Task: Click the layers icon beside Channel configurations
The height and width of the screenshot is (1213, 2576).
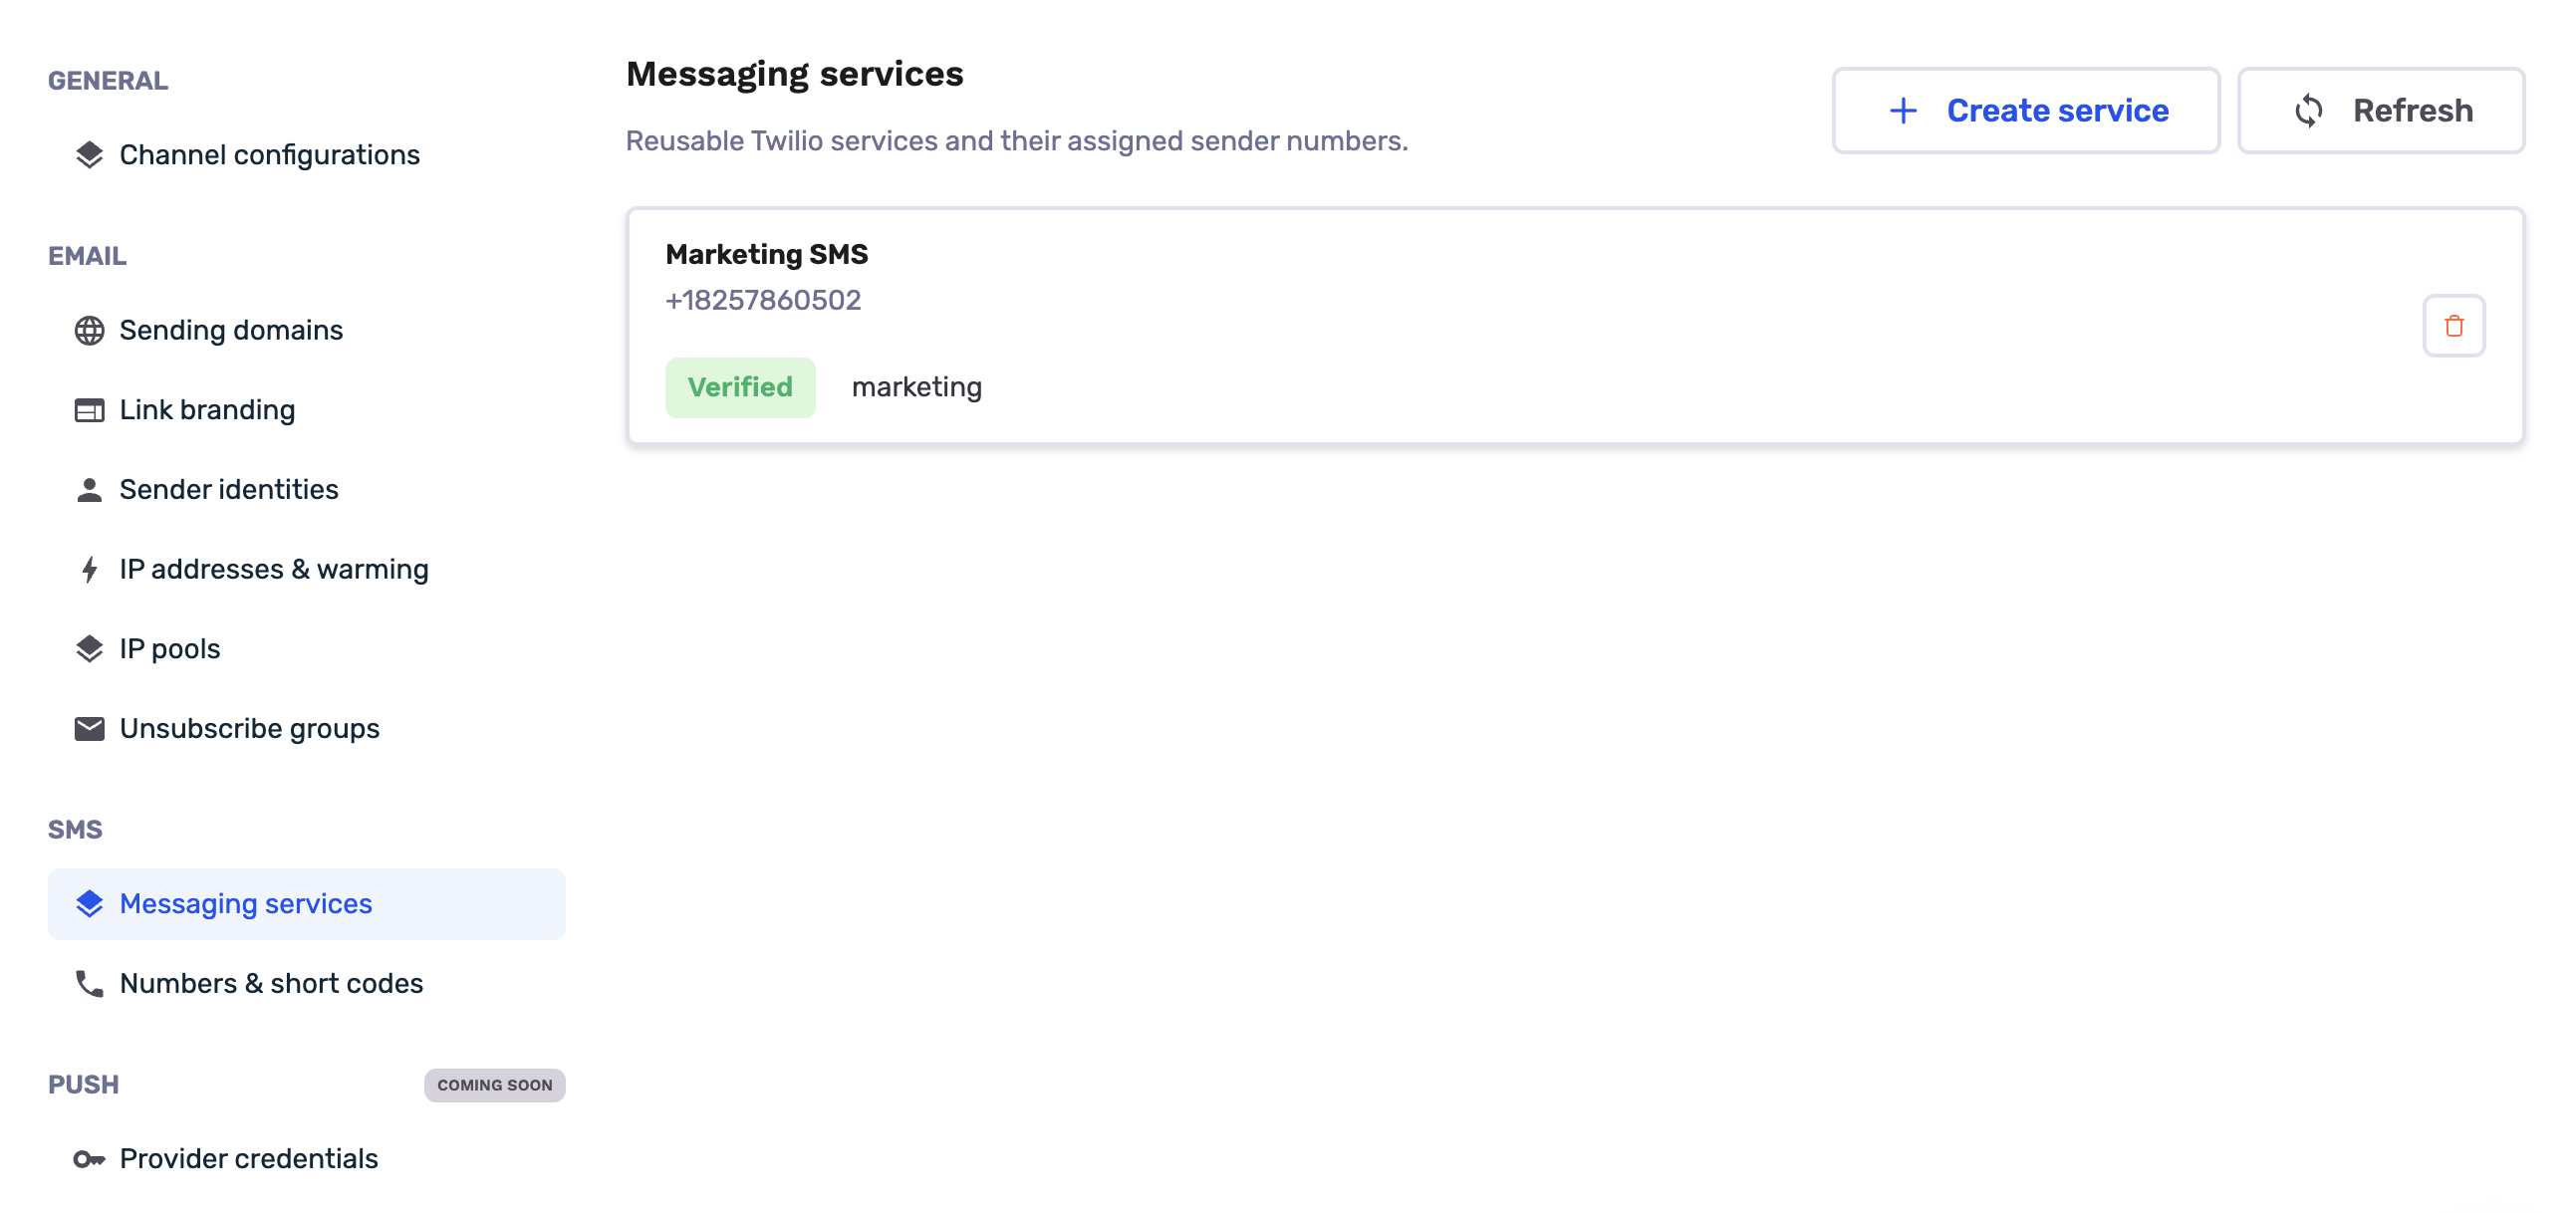Action: click(89, 155)
